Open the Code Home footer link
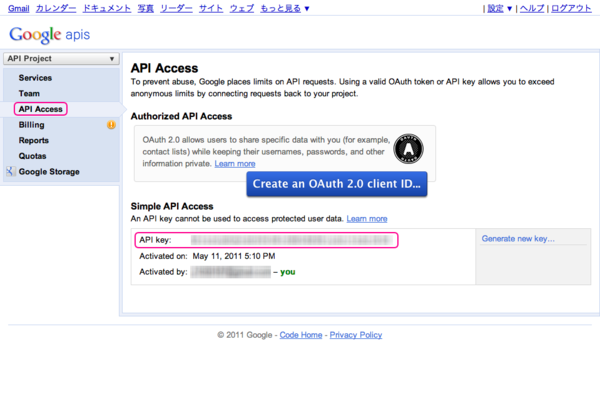 [x=301, y=335]
